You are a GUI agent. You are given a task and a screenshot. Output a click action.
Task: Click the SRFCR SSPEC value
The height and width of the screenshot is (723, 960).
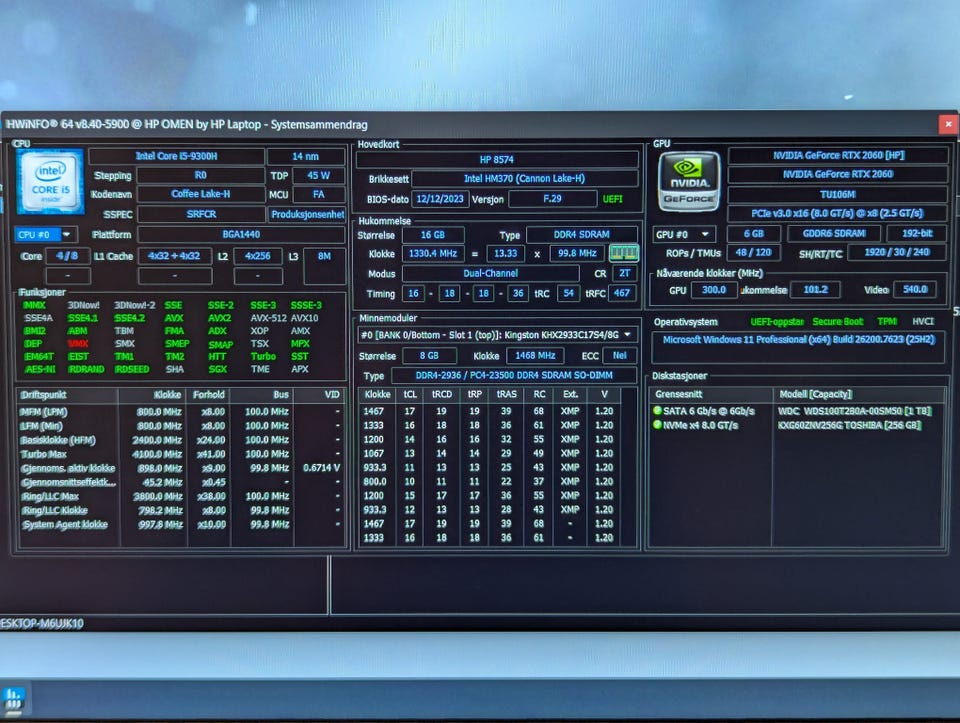200,214
